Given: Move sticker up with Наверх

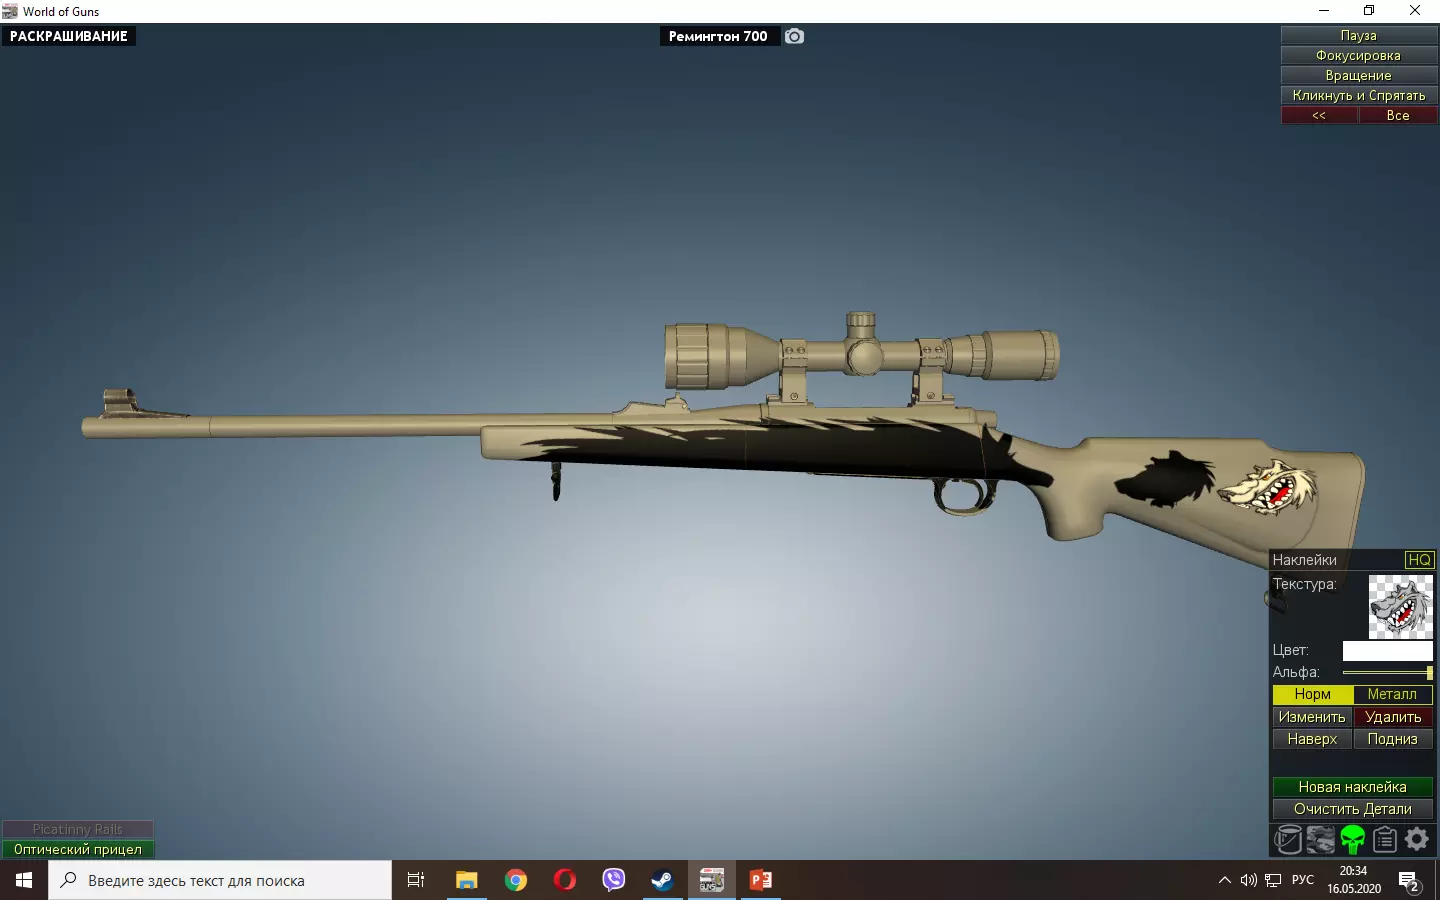Looking at the screenshot, I should point(1312,739).
